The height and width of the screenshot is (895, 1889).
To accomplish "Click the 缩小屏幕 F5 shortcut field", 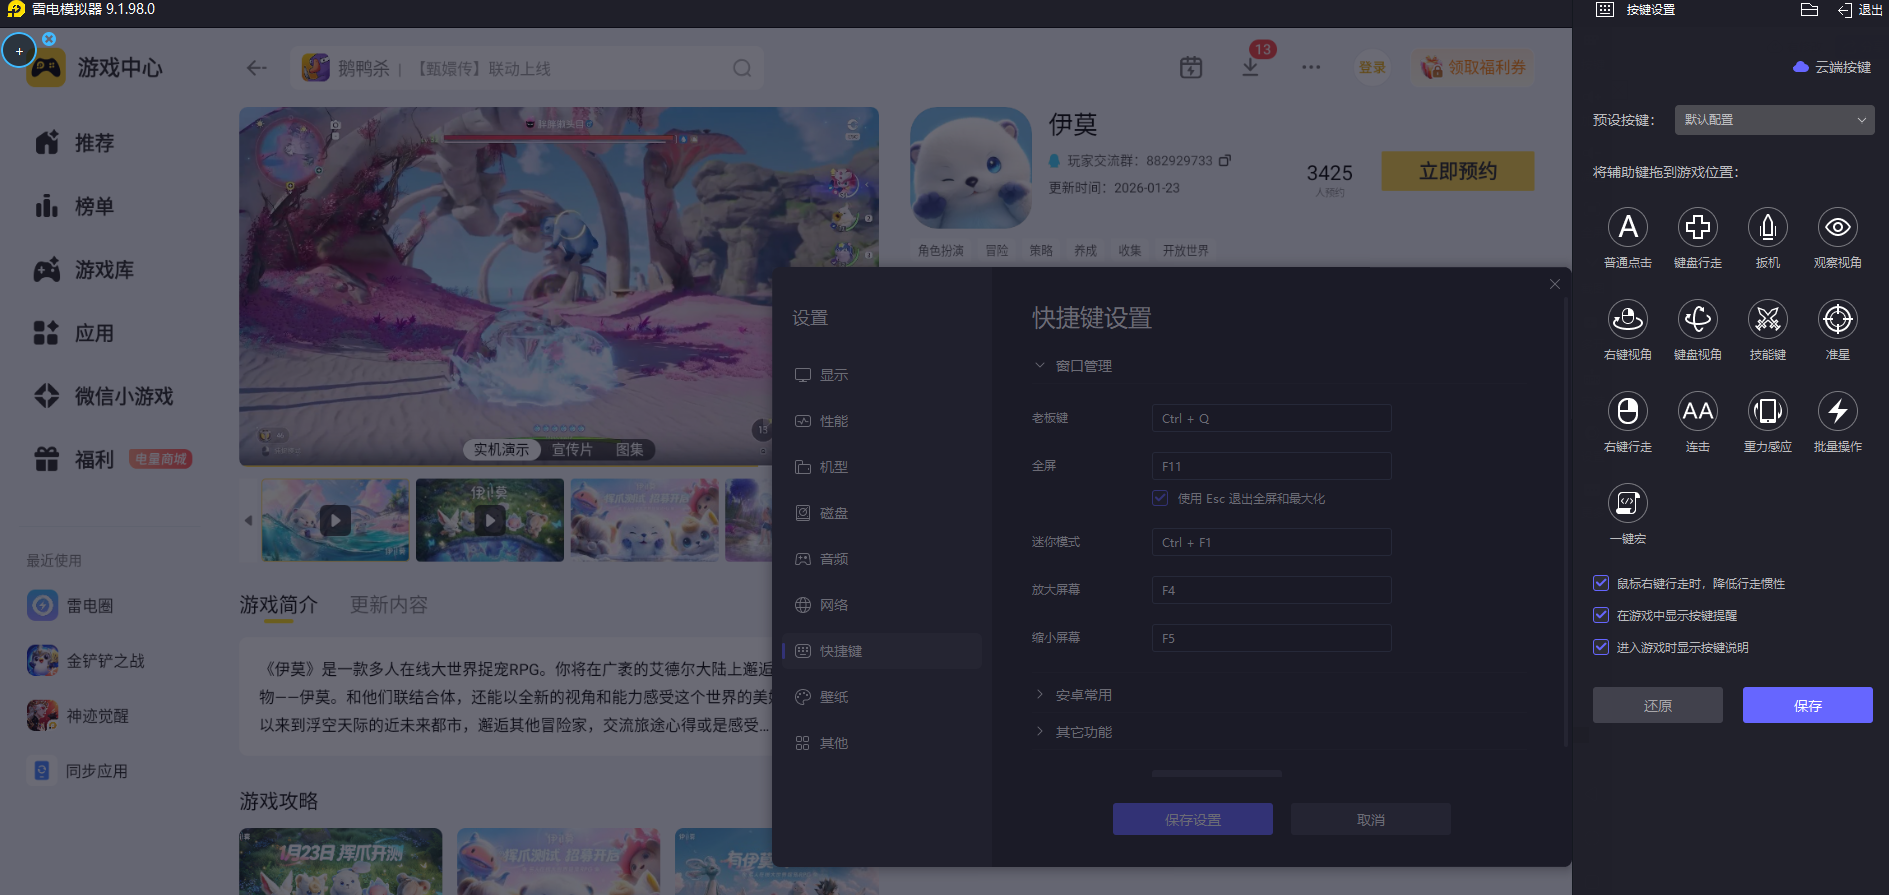I will pyautogui.click(x=1271, y=638).
